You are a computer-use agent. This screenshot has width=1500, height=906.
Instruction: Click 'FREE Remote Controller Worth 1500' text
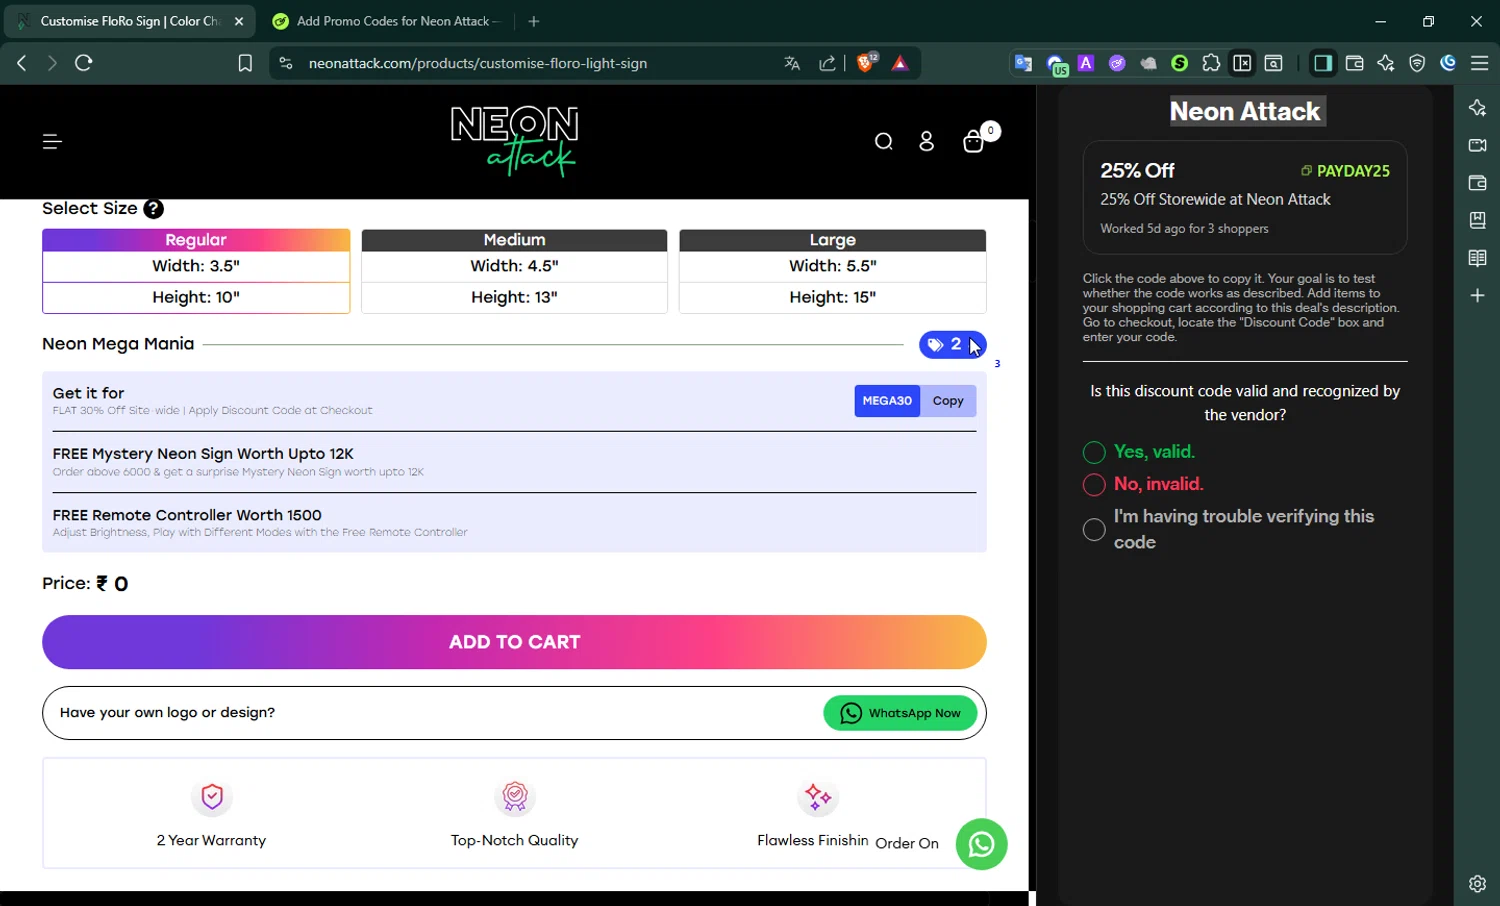[187, 515]
